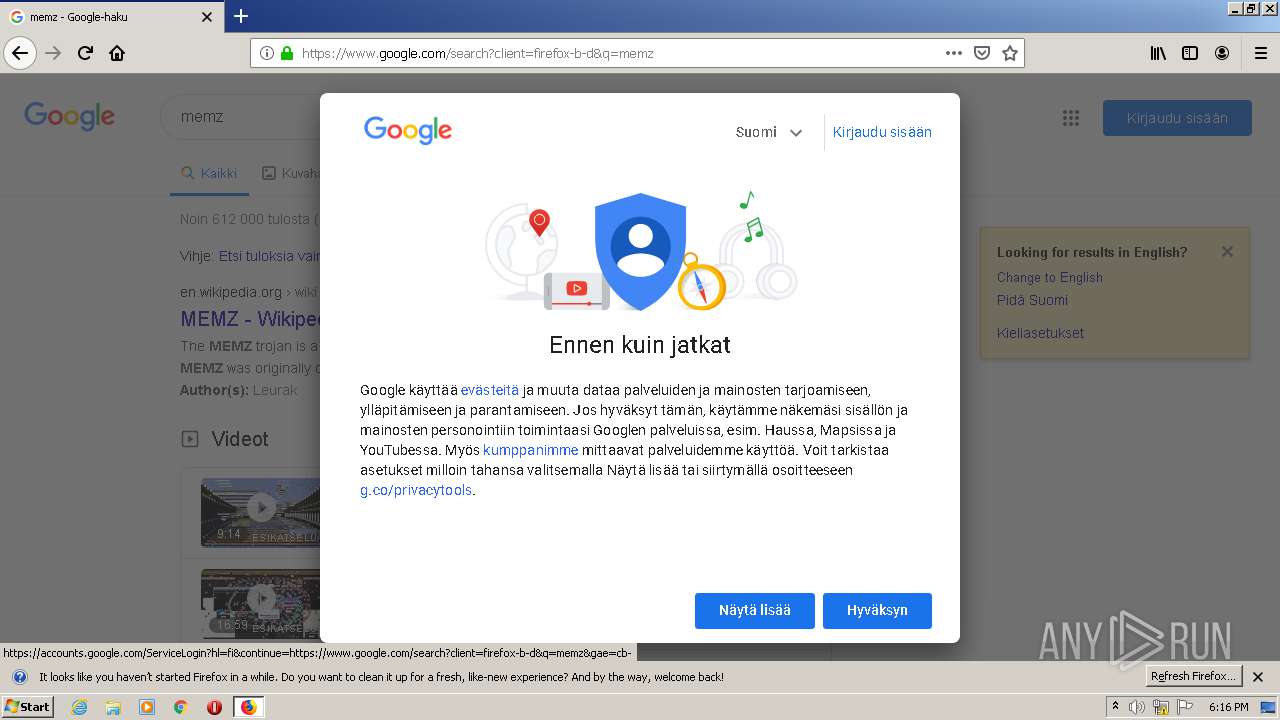Save page to Pocket
The height and width of the screenshot is (720, 1280).
pos(982,53)
